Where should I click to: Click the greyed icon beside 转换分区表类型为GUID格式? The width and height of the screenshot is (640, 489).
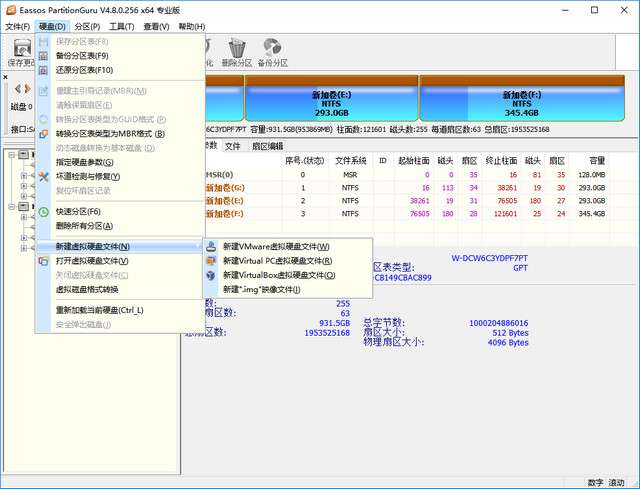tap(43, 120)
